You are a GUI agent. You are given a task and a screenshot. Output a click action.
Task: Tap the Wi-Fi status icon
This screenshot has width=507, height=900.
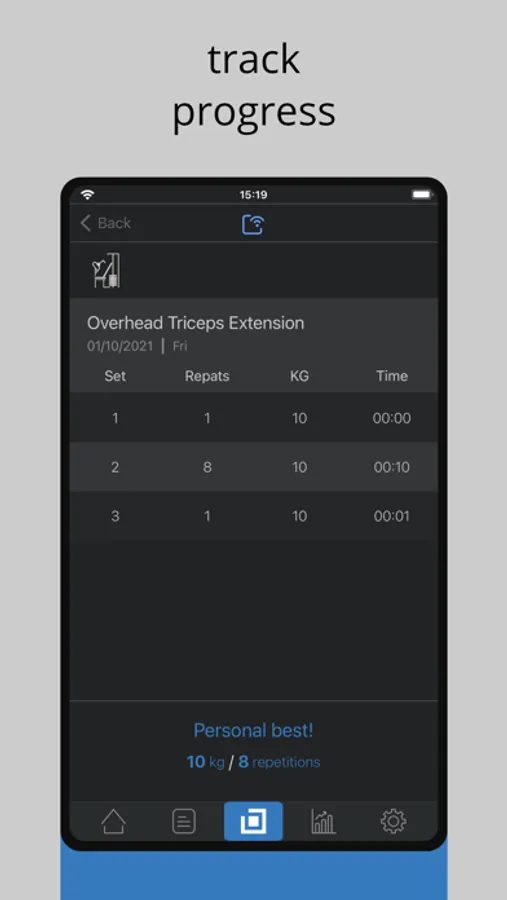[x=87, y=195]
